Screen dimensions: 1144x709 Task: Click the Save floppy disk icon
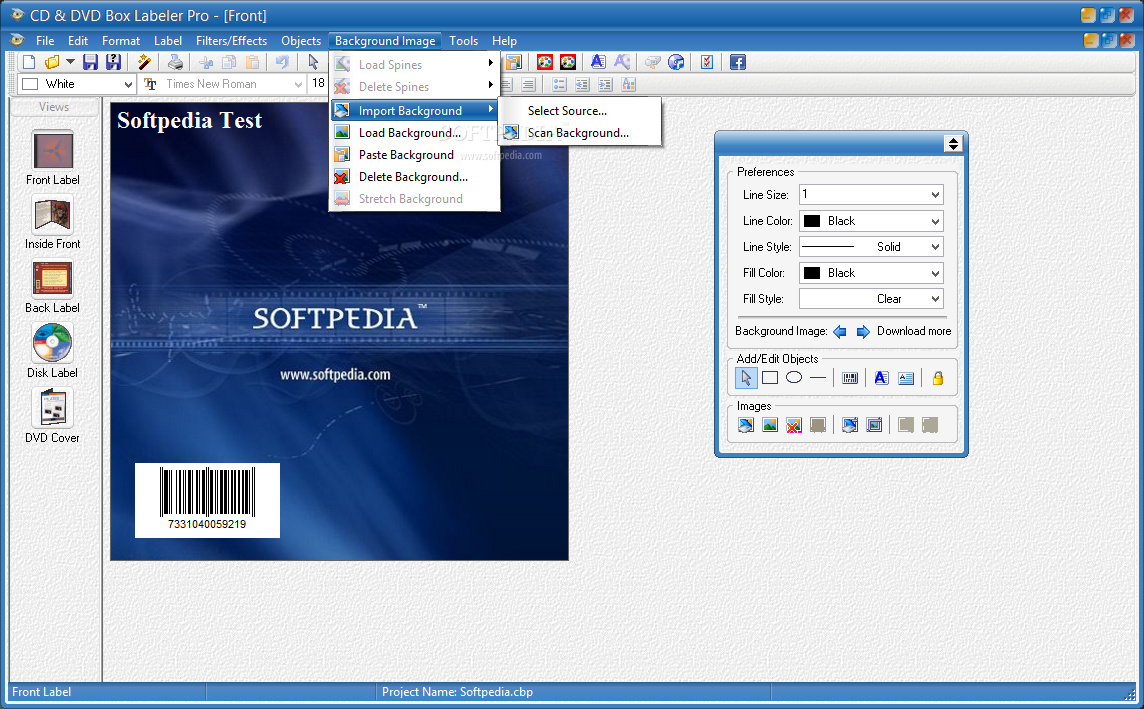click(90, 63)
